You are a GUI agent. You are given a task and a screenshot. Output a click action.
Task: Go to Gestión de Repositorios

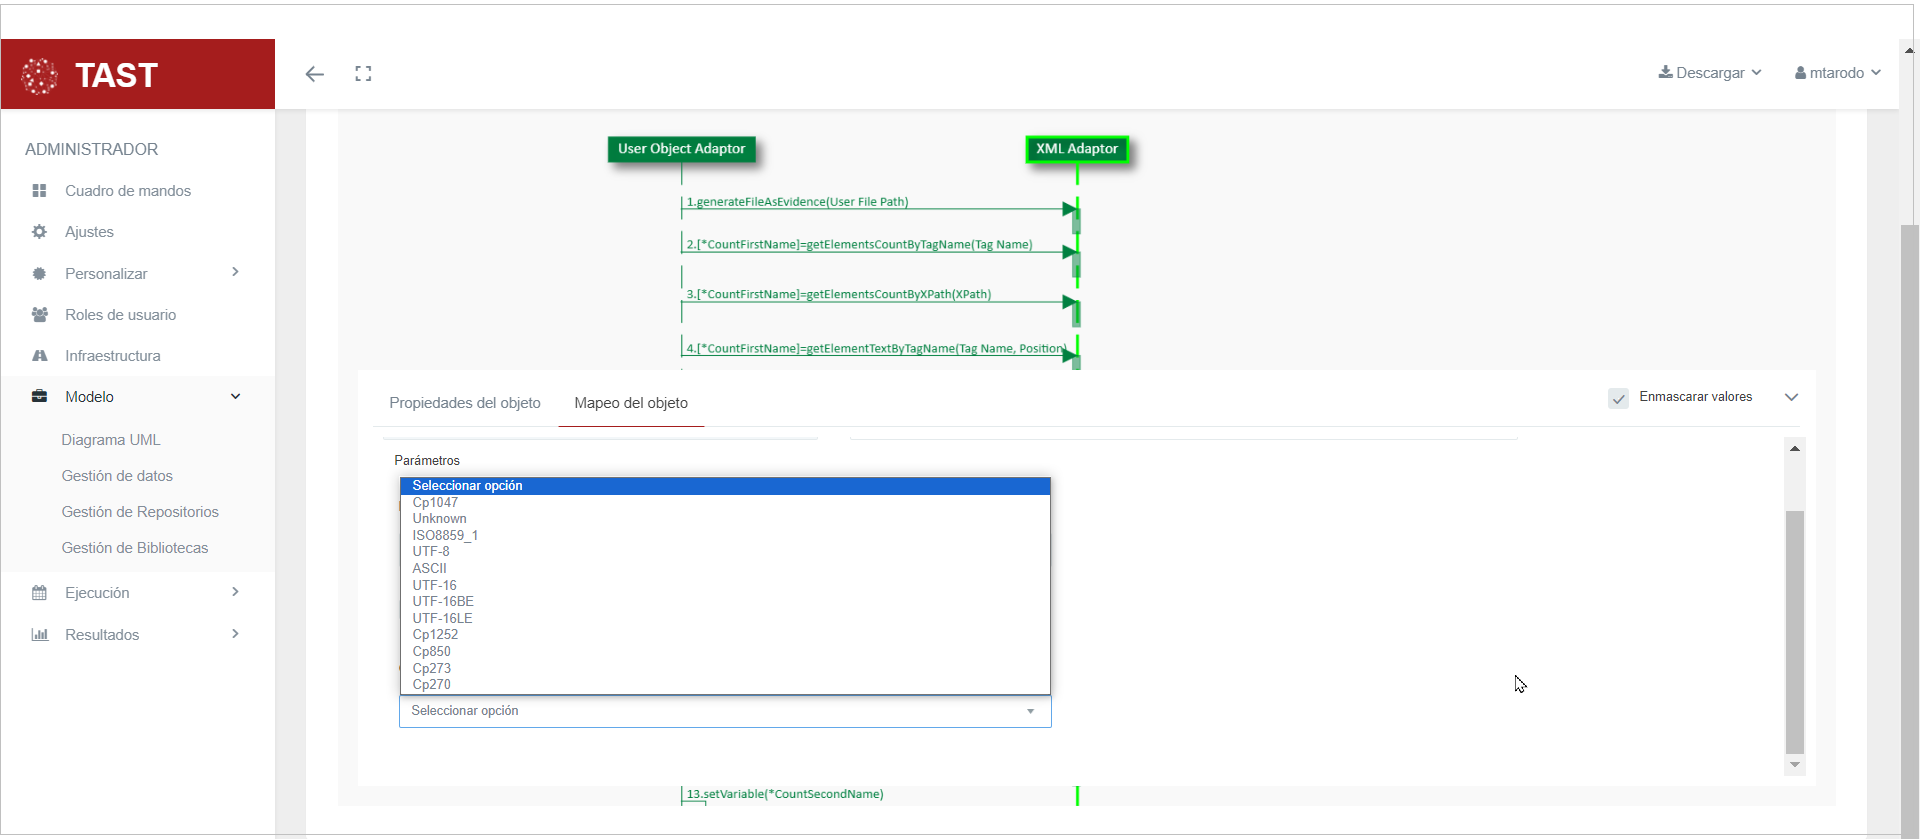pyautogui.click(x=140, y=512)
